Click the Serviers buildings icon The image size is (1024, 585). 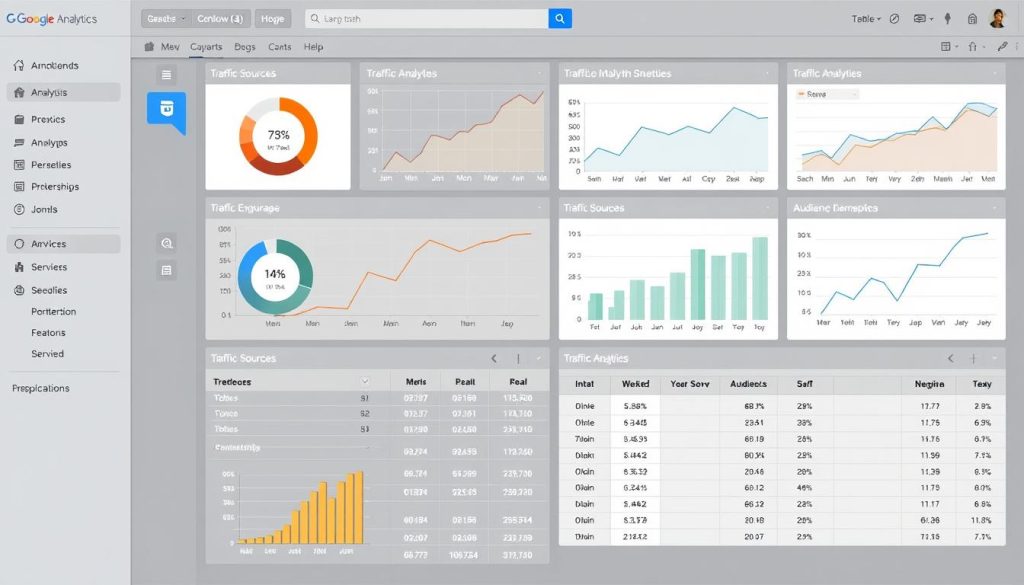tap(19, 267)
